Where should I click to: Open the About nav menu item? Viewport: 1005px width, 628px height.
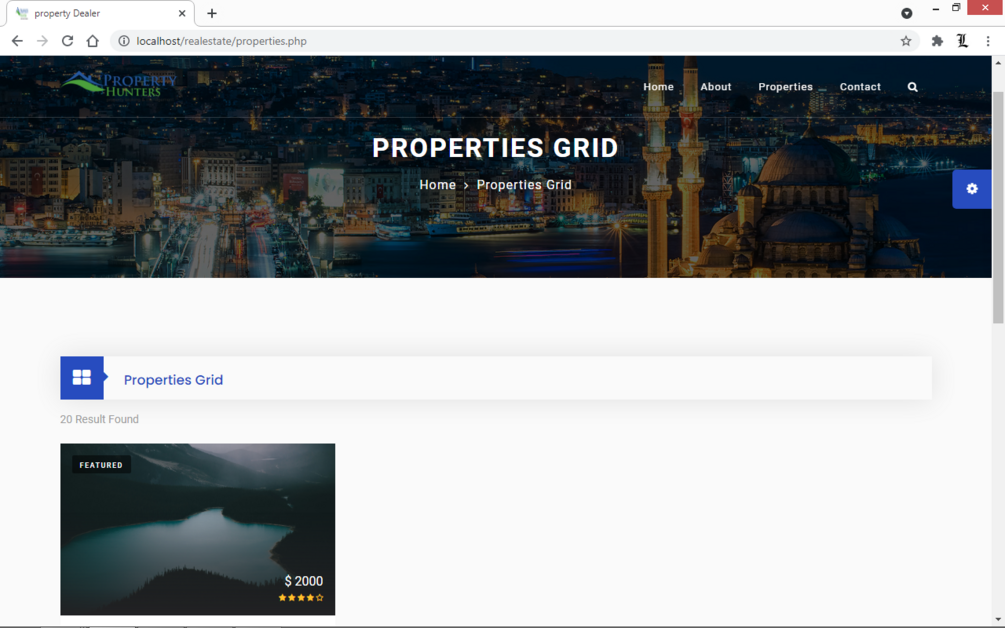(715, 87)
